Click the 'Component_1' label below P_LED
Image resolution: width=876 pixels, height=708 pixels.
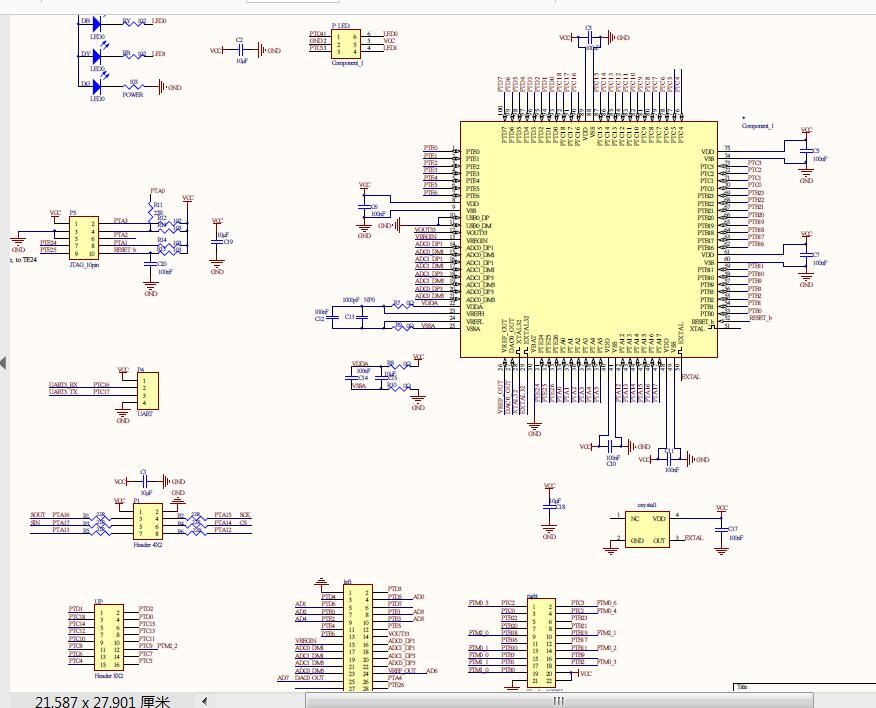347,63
